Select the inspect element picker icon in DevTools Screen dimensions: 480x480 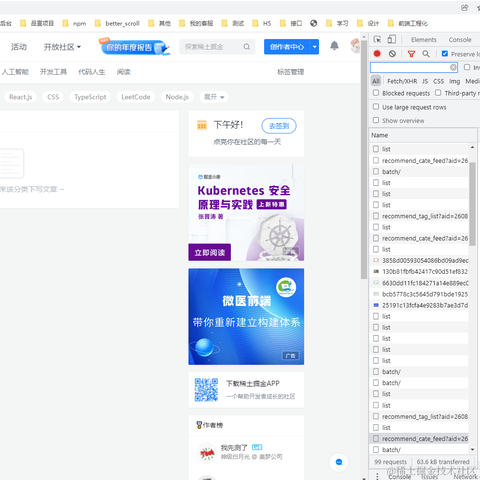[x=377, y=39]
